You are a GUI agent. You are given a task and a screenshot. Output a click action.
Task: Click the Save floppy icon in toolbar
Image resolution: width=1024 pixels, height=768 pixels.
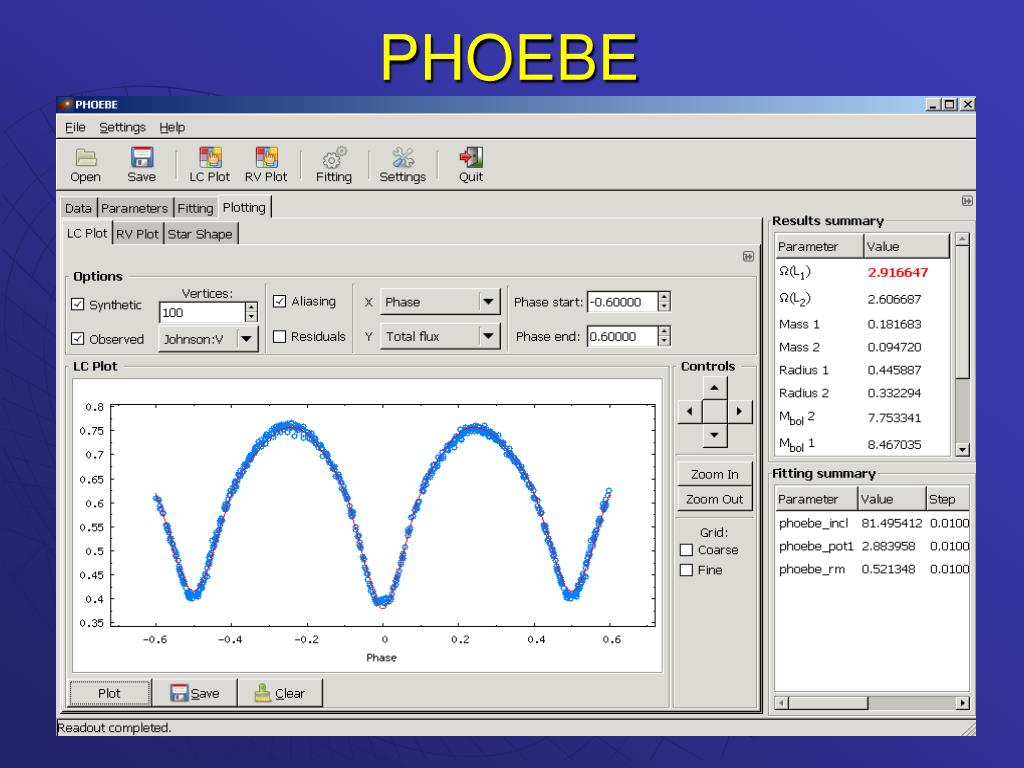pyautogui.click(x=142, y=165)
